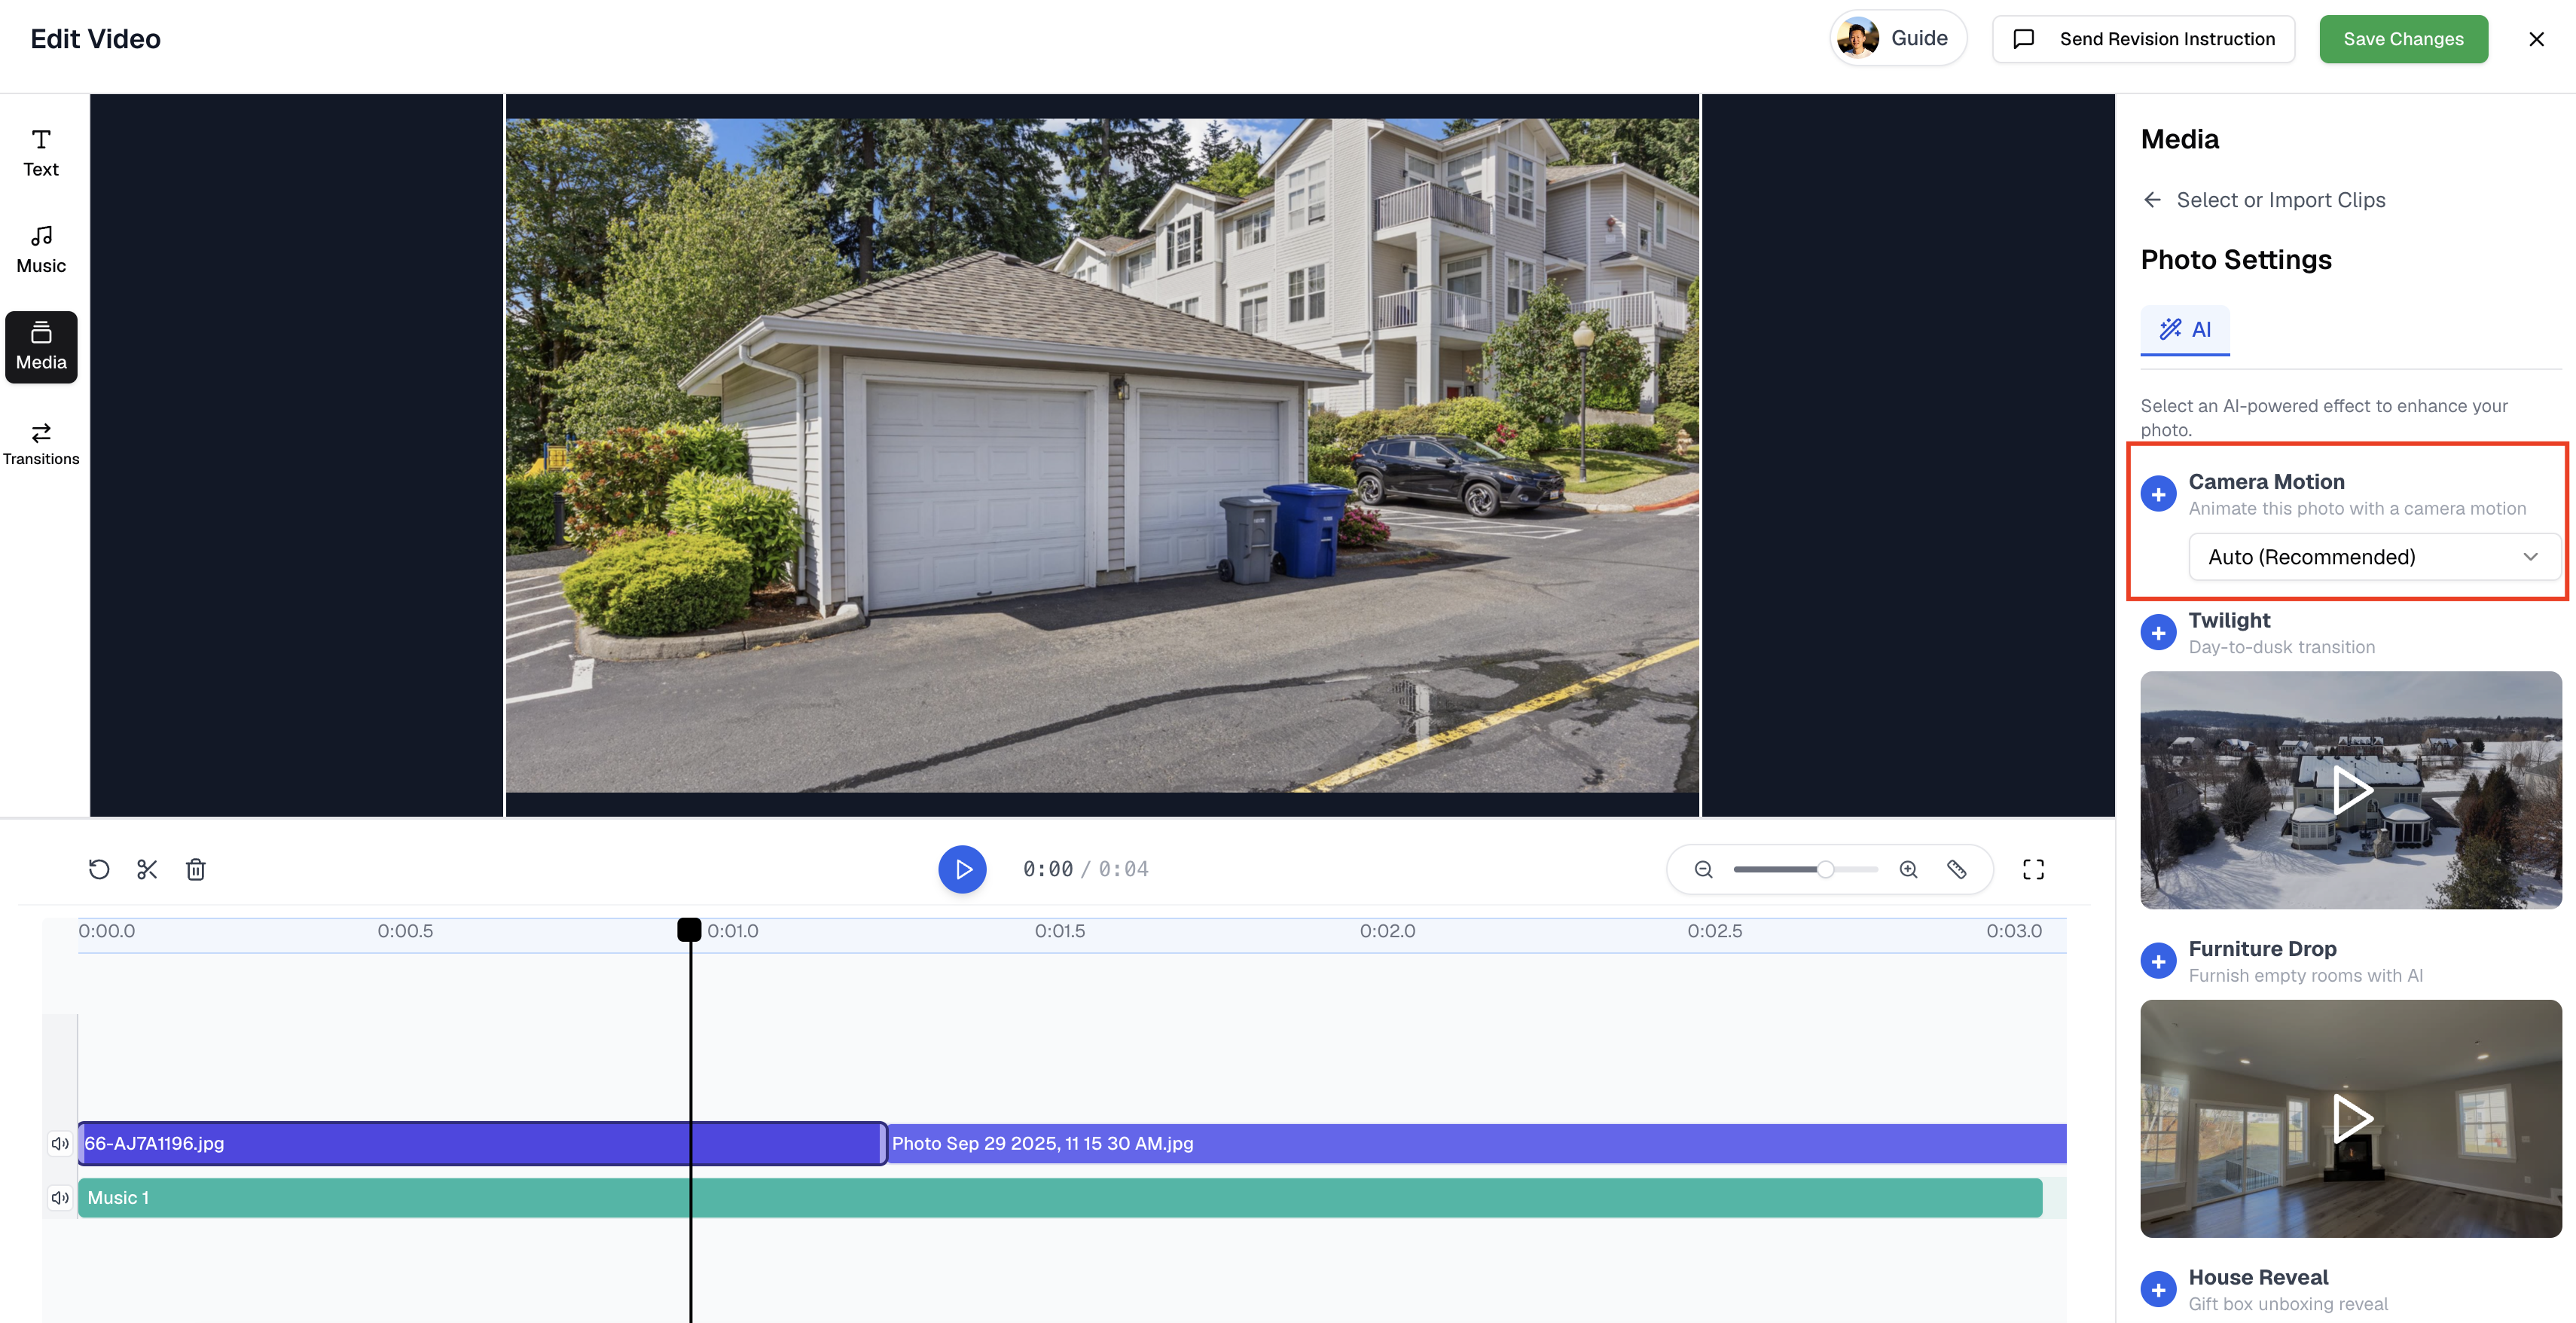Viewport: 2576px width, 1323px height.
Task: Open the Auto (Recommended) camera motion dropdown
Action: (2374, 557)
